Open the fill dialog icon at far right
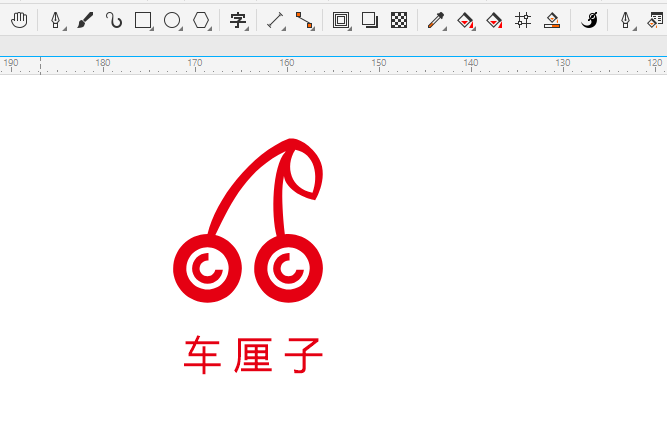 [x=656, y=20]
